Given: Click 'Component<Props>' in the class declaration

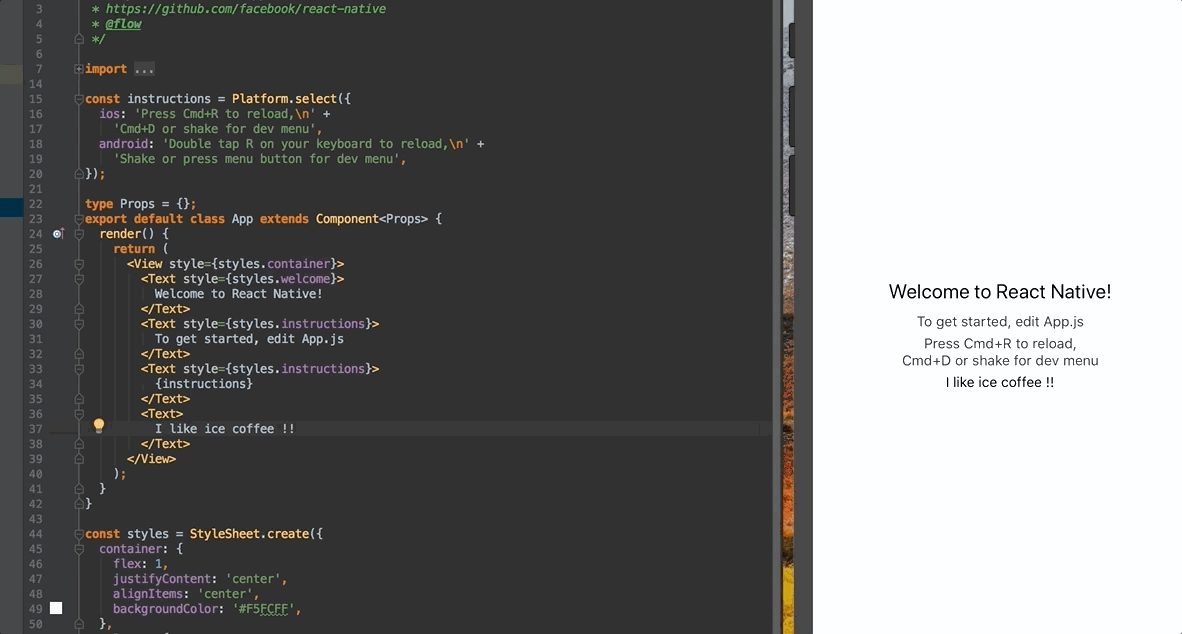Looking at the screenshot, I should [372, 219].
